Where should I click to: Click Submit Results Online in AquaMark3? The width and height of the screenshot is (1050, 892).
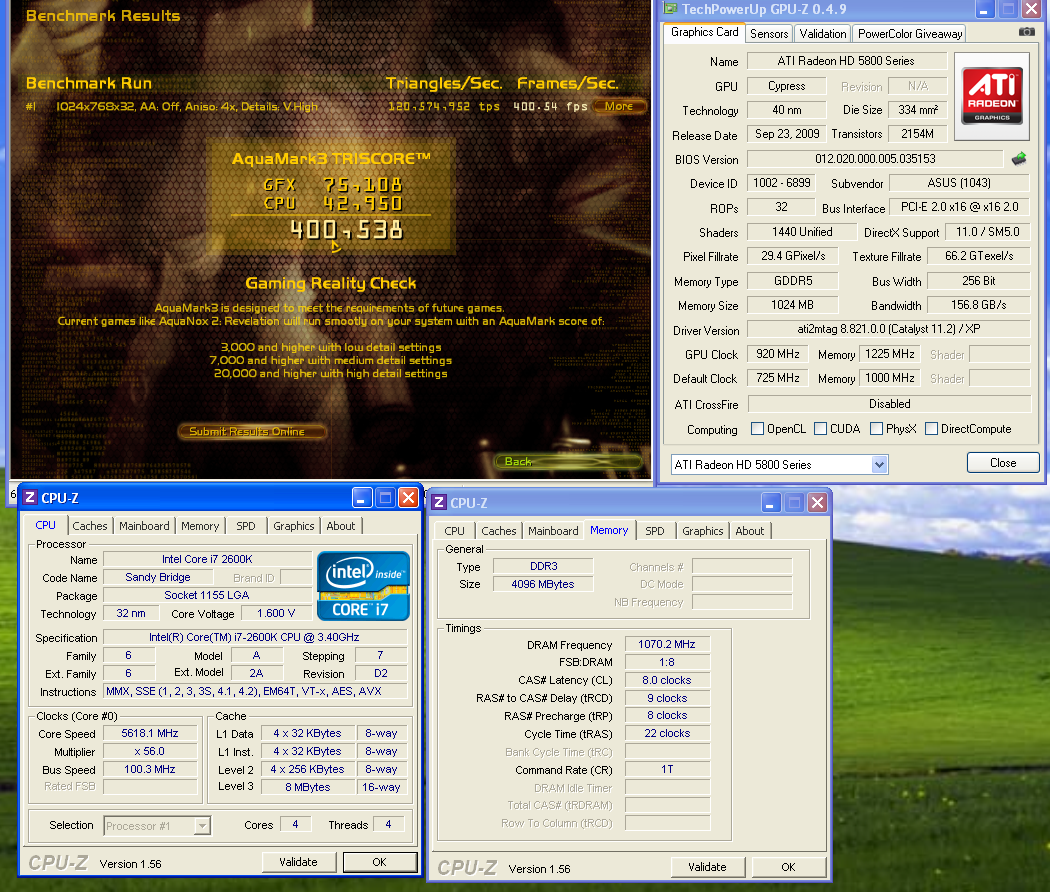point(252,431)
